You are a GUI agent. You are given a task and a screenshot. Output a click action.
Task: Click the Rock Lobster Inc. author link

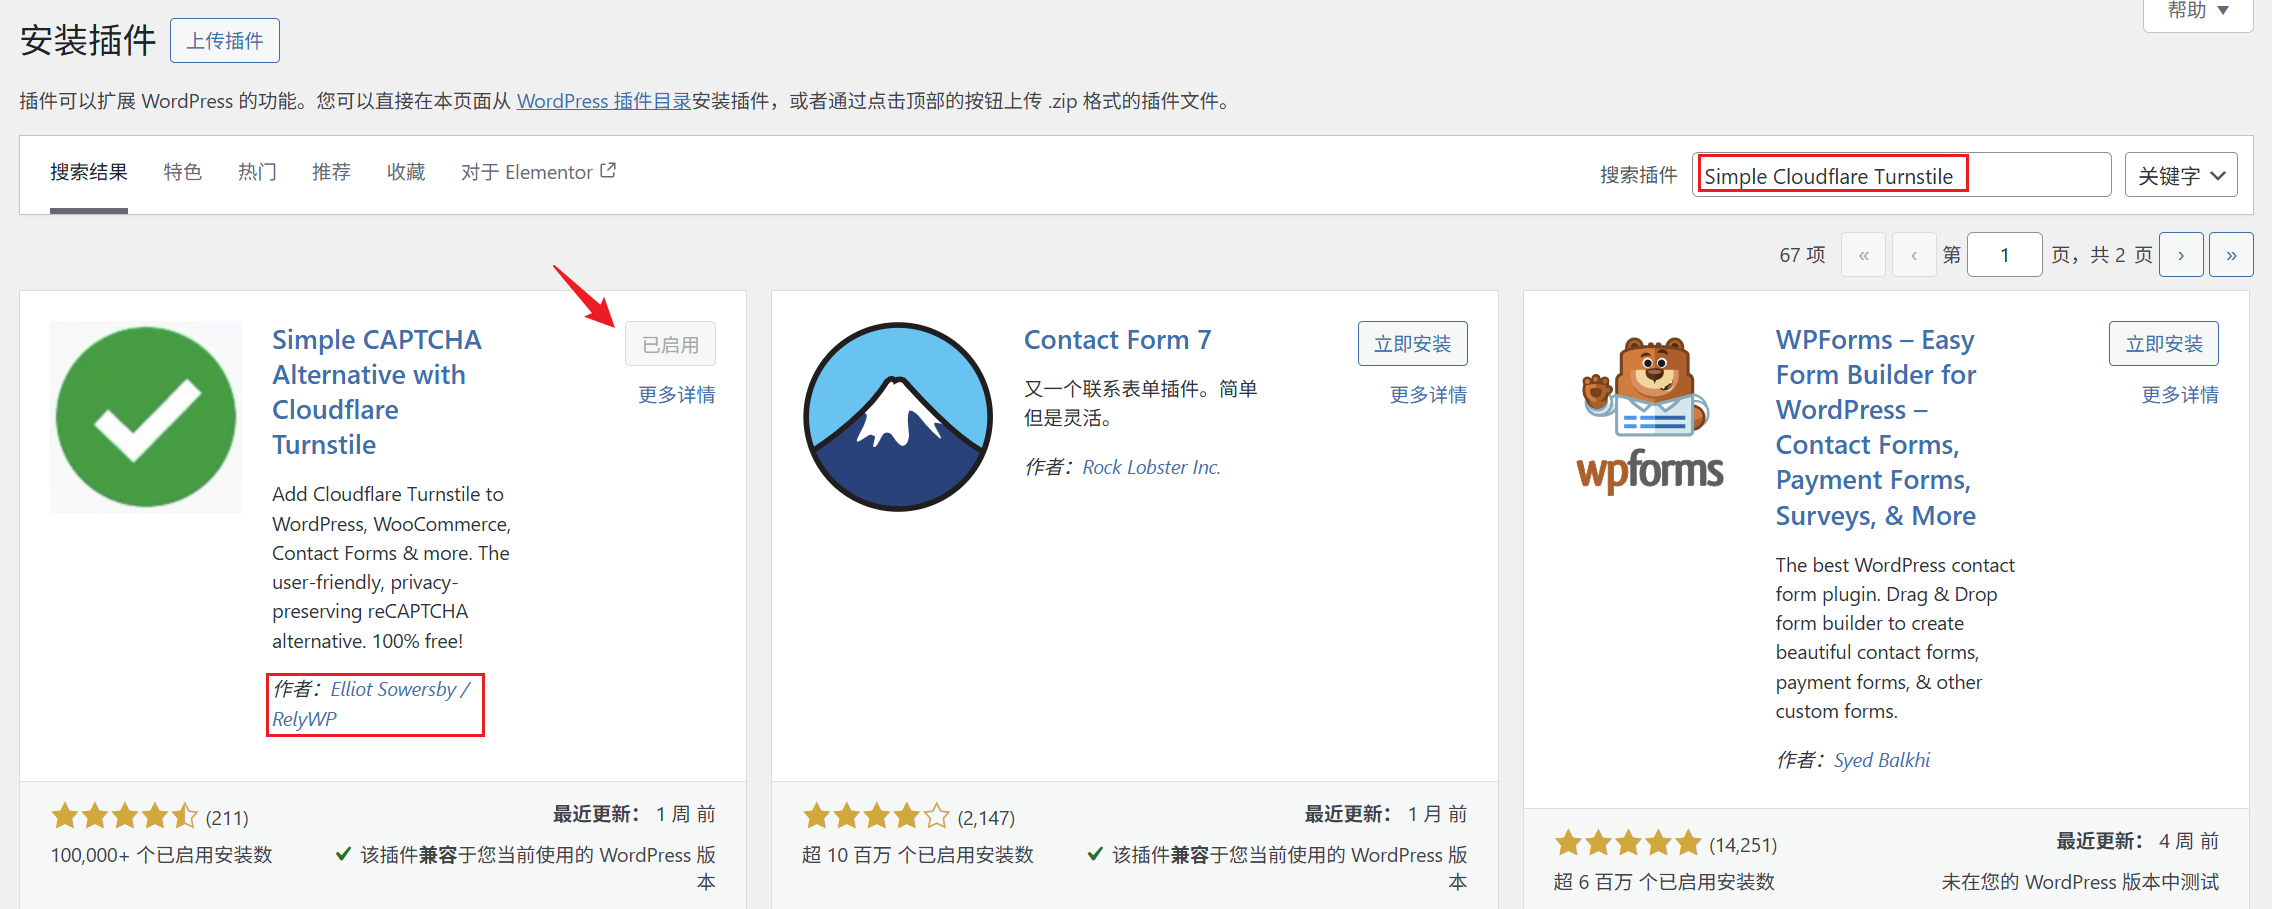point(1150,466)
